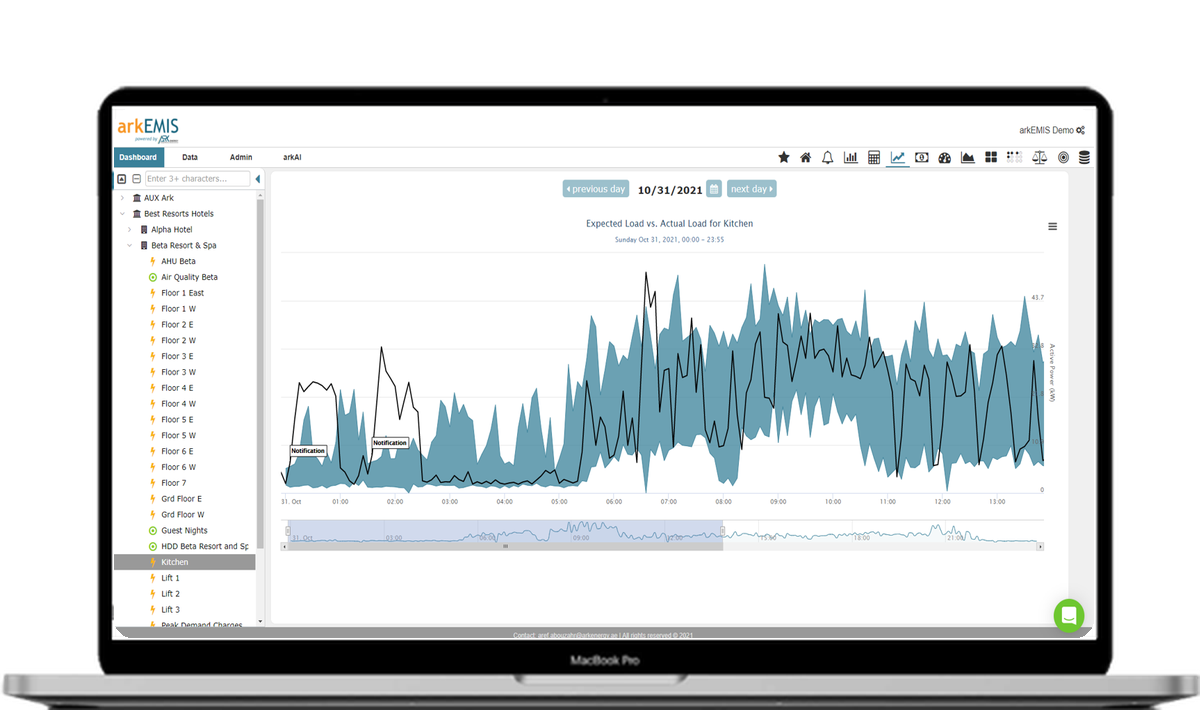Select Floor 6 W meter
The image size is (1200, 710).
[x=178, y=467]
